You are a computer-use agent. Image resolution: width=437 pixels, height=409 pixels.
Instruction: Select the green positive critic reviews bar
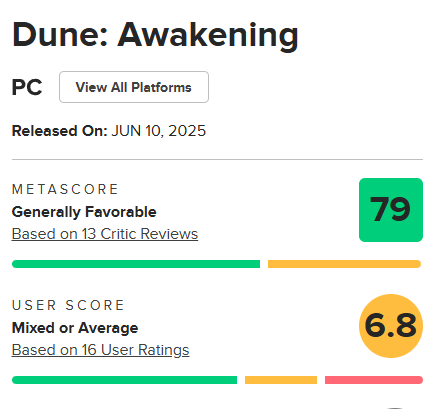click(136, 264)
